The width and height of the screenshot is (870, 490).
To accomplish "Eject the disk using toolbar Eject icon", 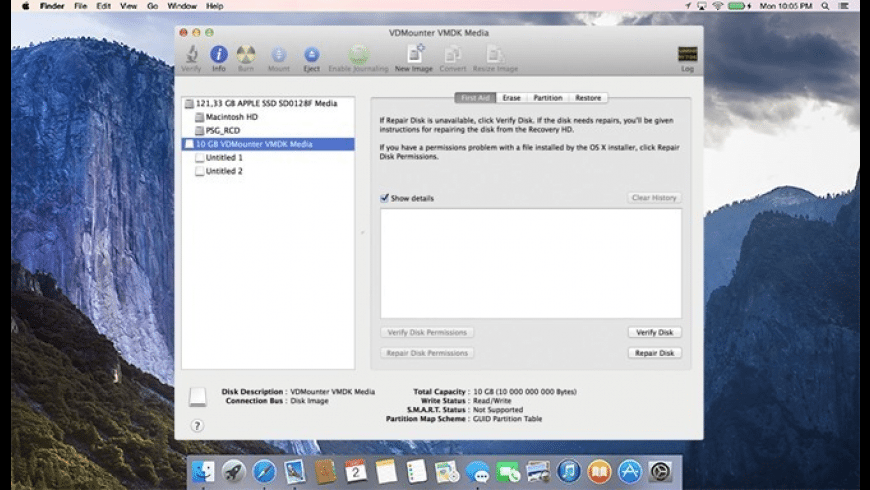I will click(311, 58).
